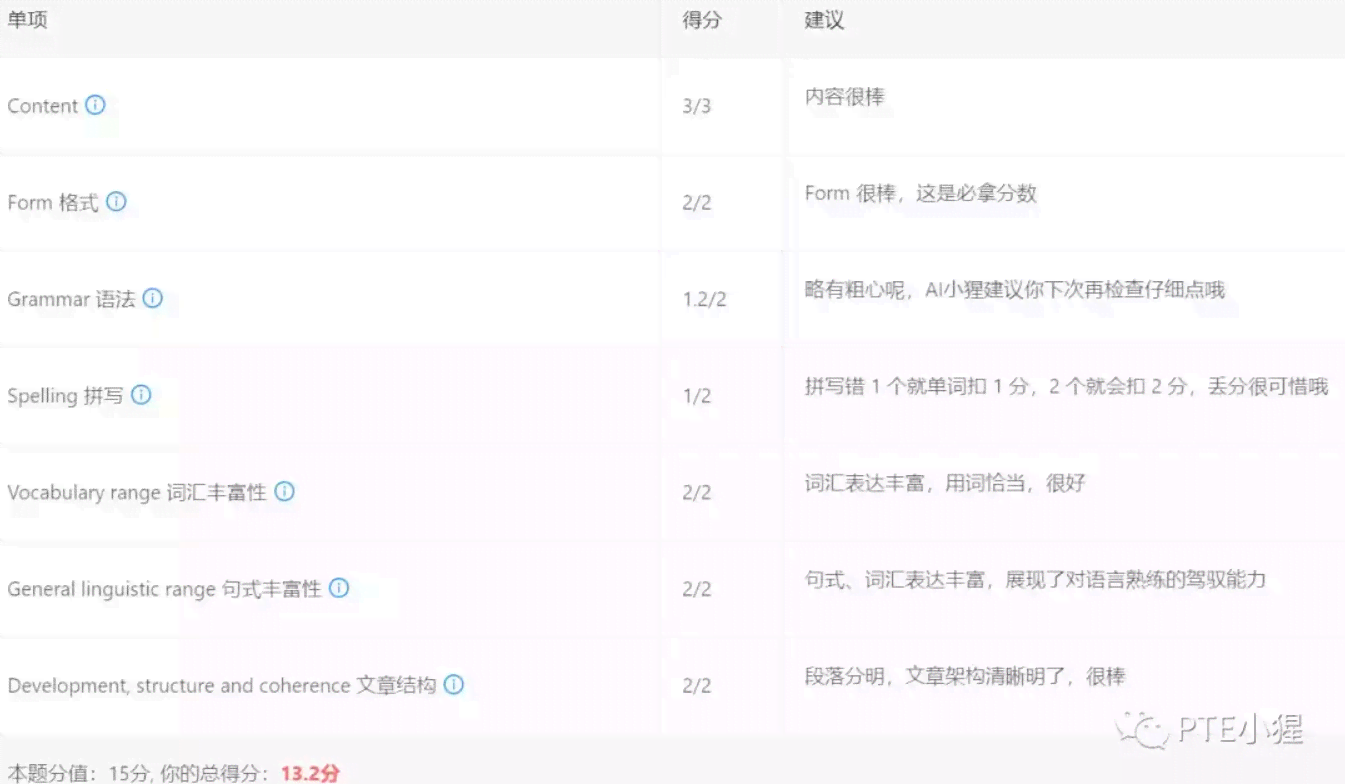The width and height of the screenshot is (1345, 784).
Task: Select the Grammar 语法 row label
Action: pos(71,299)
